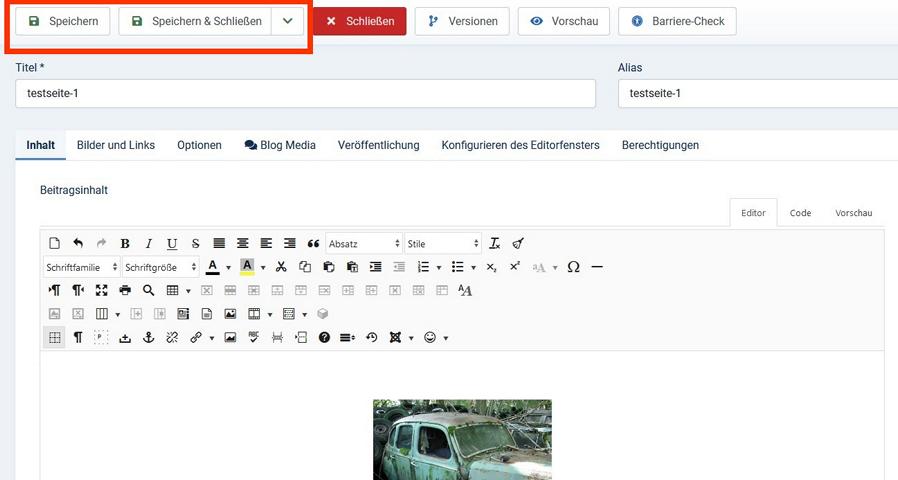Toggle fullscreen editor mode
This screenshot has width=898, height=480.
point(101,290)
